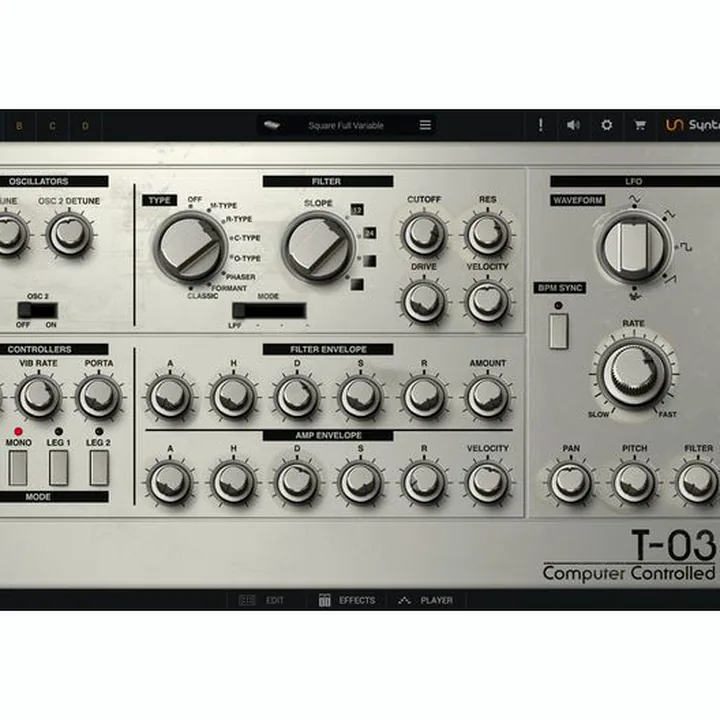720x720 pixels.
Task: Click the exclamation alert icon
Action: point(540,125)
